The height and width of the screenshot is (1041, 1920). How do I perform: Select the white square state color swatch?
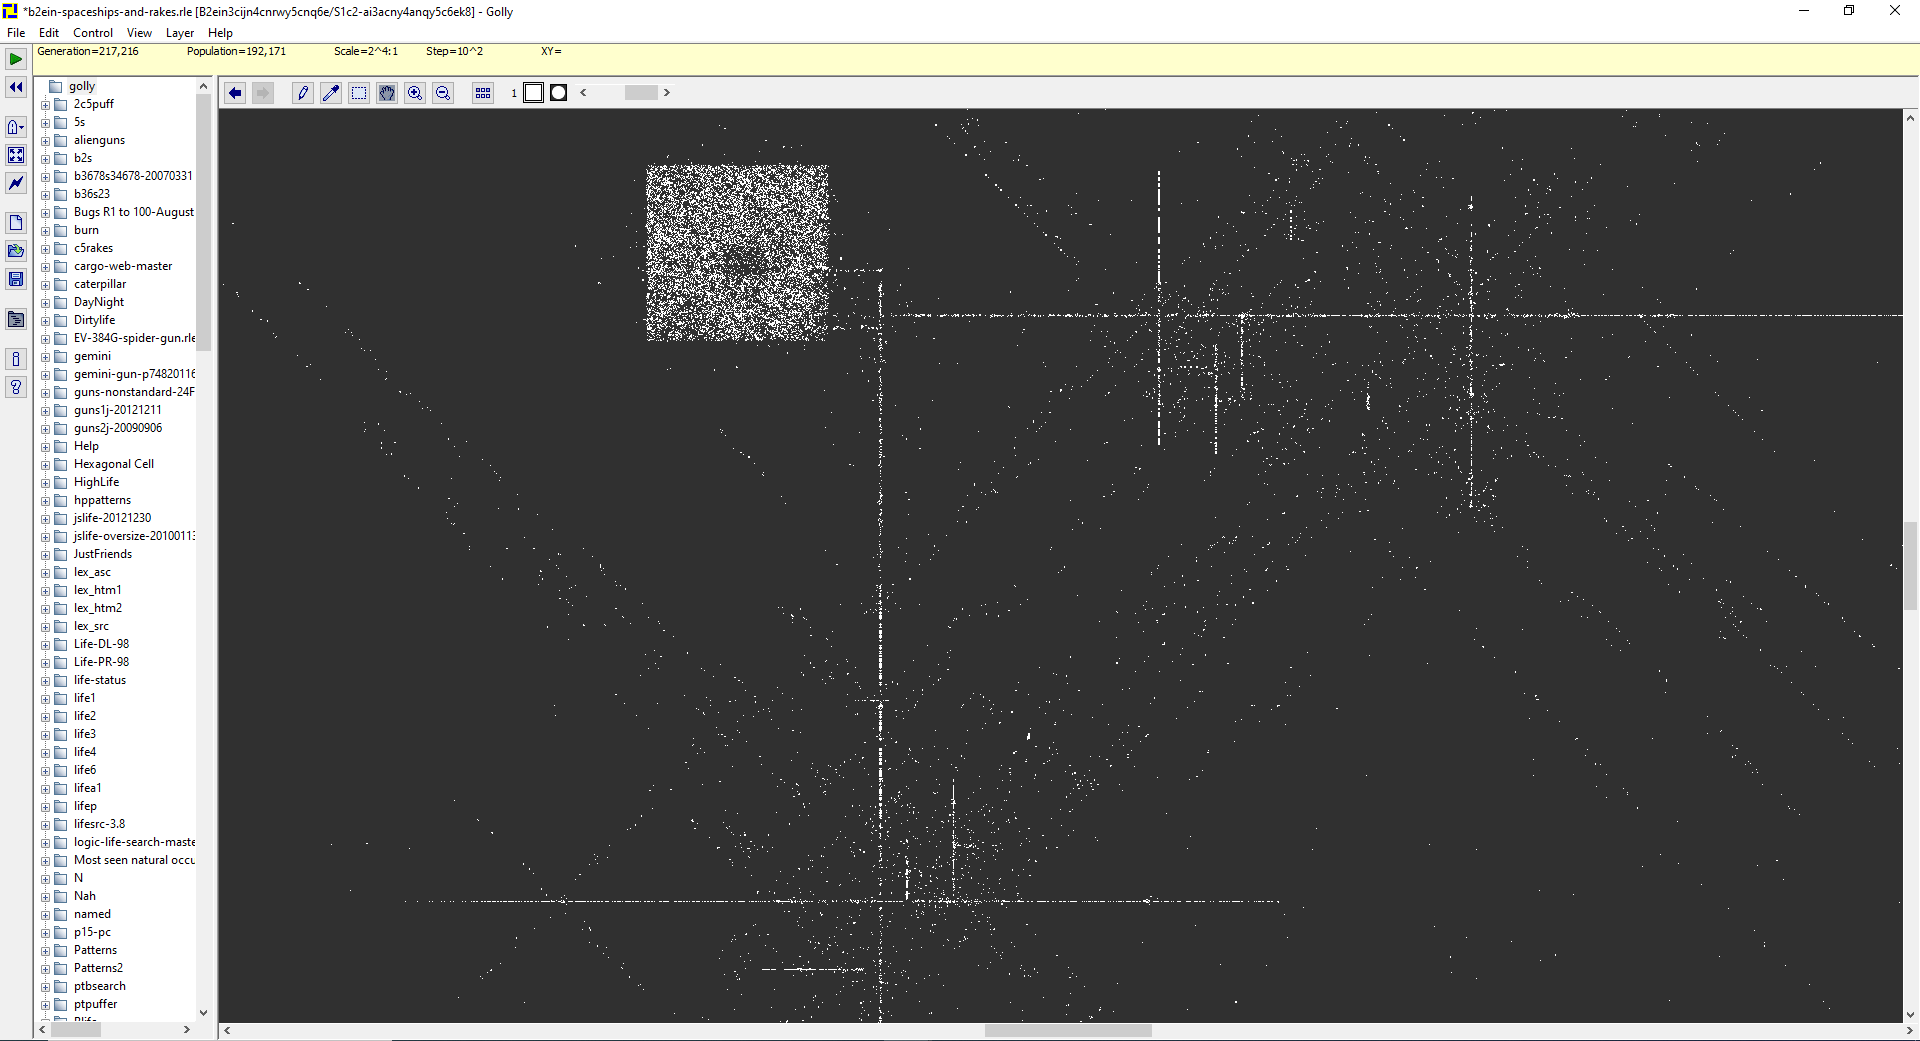click(x=534, y=93)
